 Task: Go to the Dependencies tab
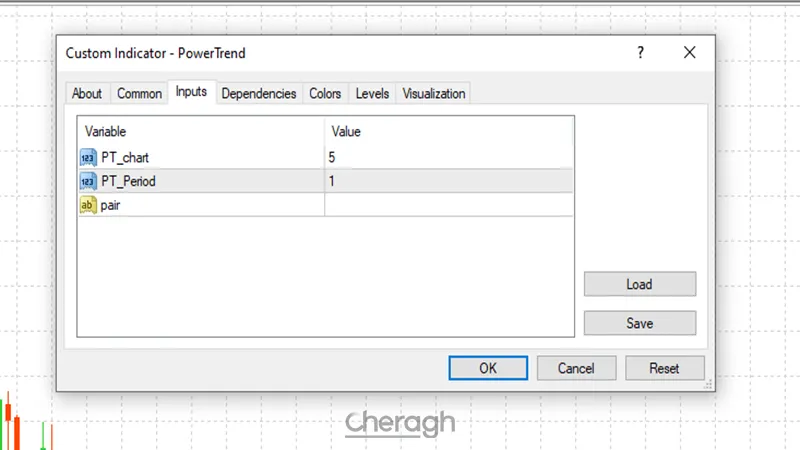(259, 93)
